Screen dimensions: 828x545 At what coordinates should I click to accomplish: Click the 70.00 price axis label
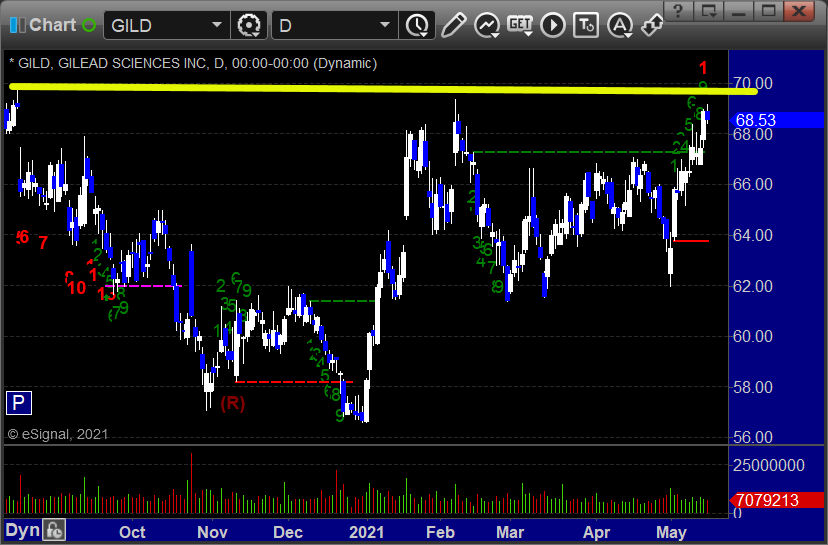pyautogui.click(x=753, y=83)
